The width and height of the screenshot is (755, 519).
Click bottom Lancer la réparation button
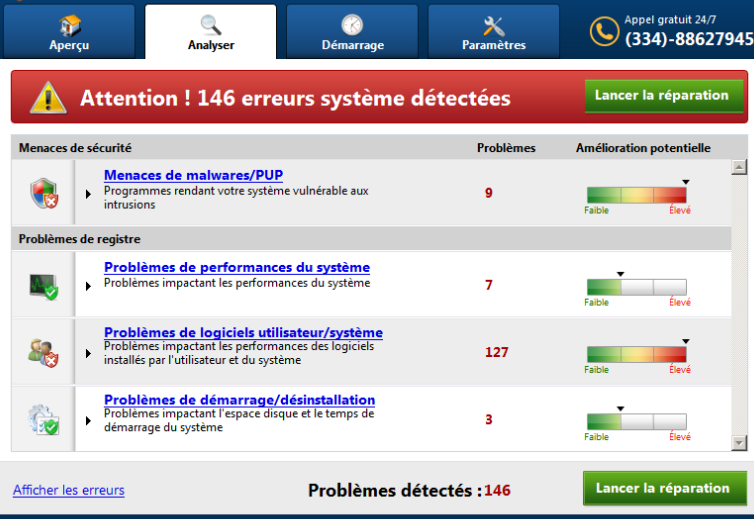[663, 488]
